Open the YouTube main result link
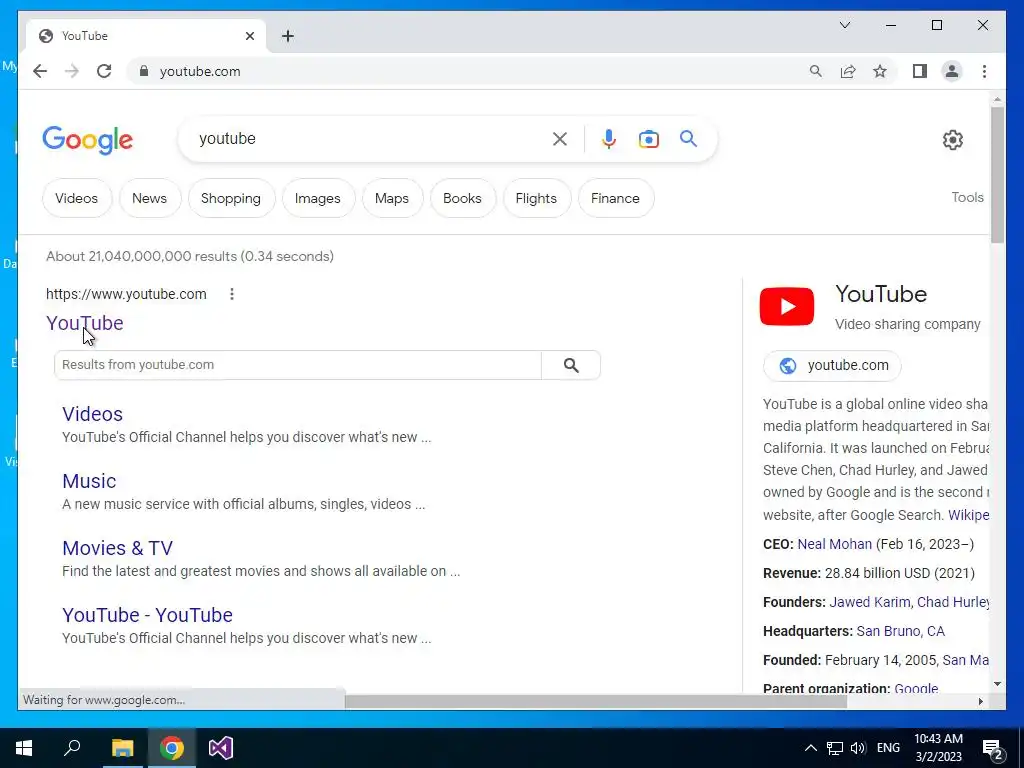Viewport: 1024px width, 768px height. tap(85, 323)
